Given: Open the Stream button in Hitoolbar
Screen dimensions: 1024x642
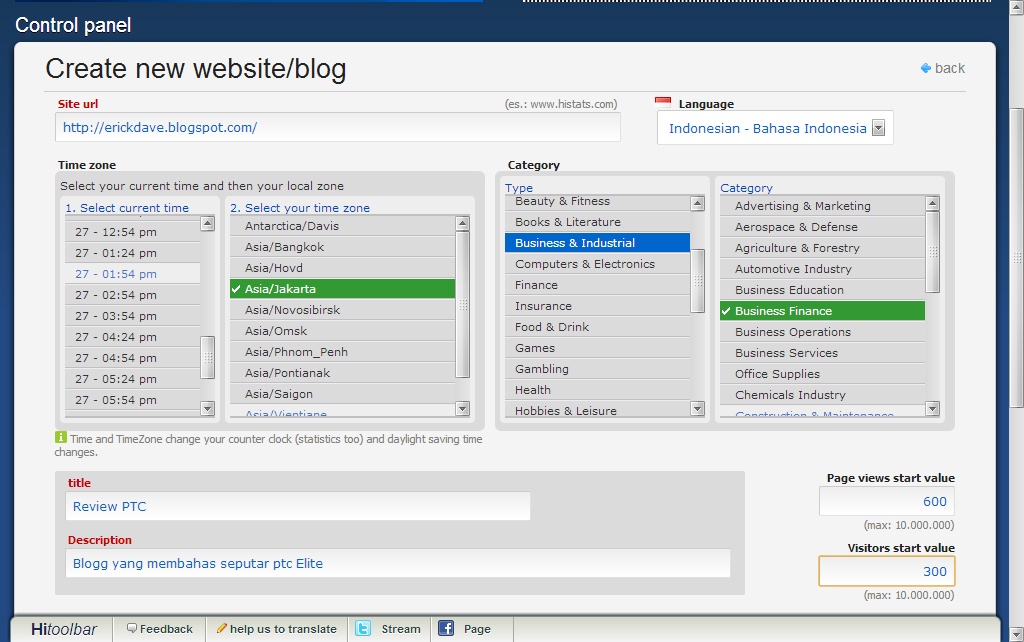Looking at the screenshot, I should 389,629.
